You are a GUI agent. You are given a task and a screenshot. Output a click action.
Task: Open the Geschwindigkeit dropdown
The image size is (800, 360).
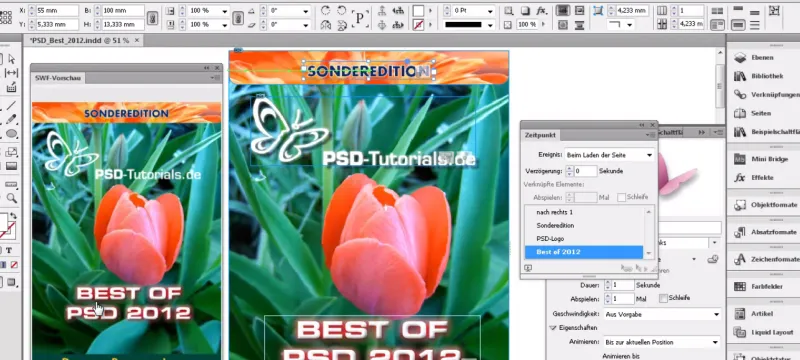coord(662,315)
